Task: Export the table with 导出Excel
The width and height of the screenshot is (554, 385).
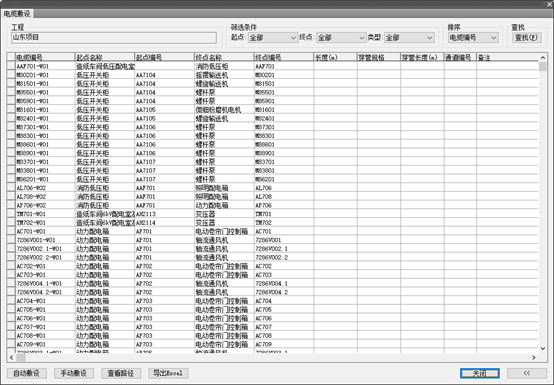Action: click(168, 373)
